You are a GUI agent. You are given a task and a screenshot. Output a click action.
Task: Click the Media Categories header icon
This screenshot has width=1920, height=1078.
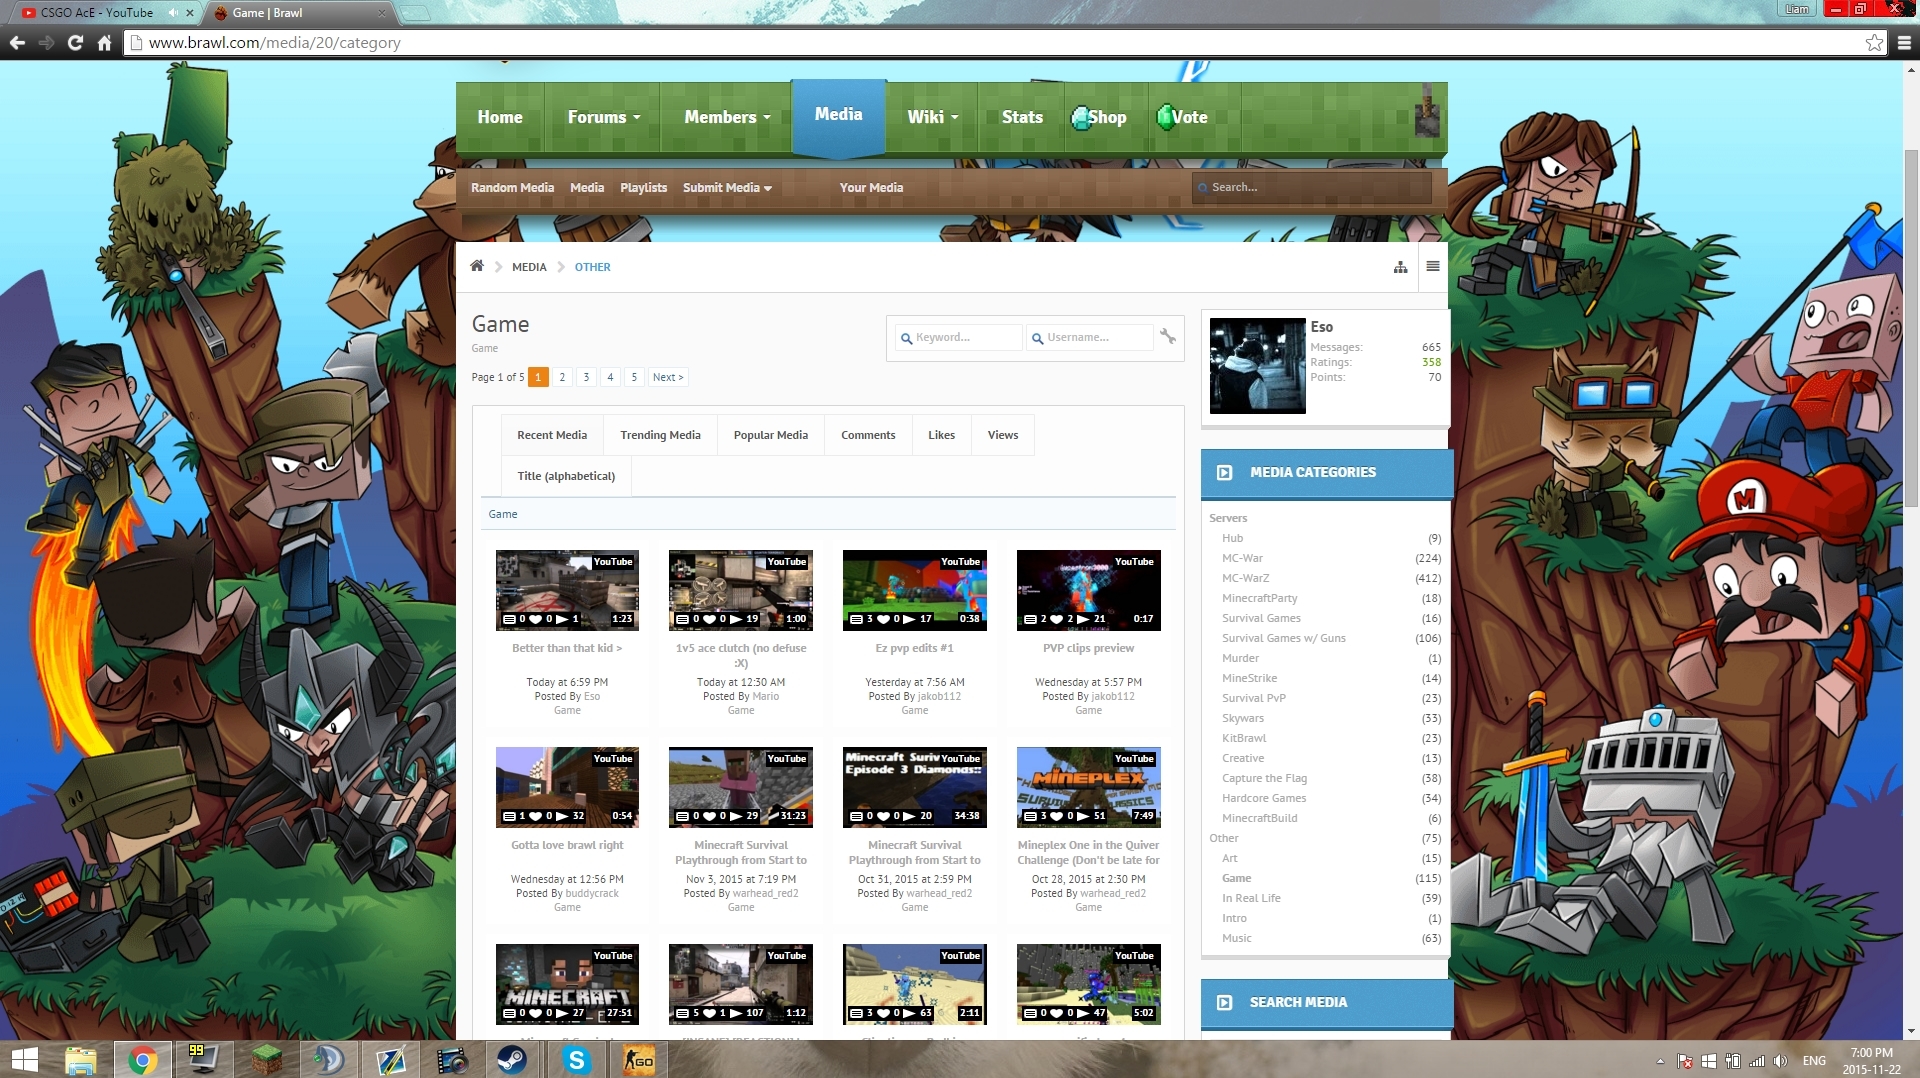pyautogui.click(x=1224, y=472)
